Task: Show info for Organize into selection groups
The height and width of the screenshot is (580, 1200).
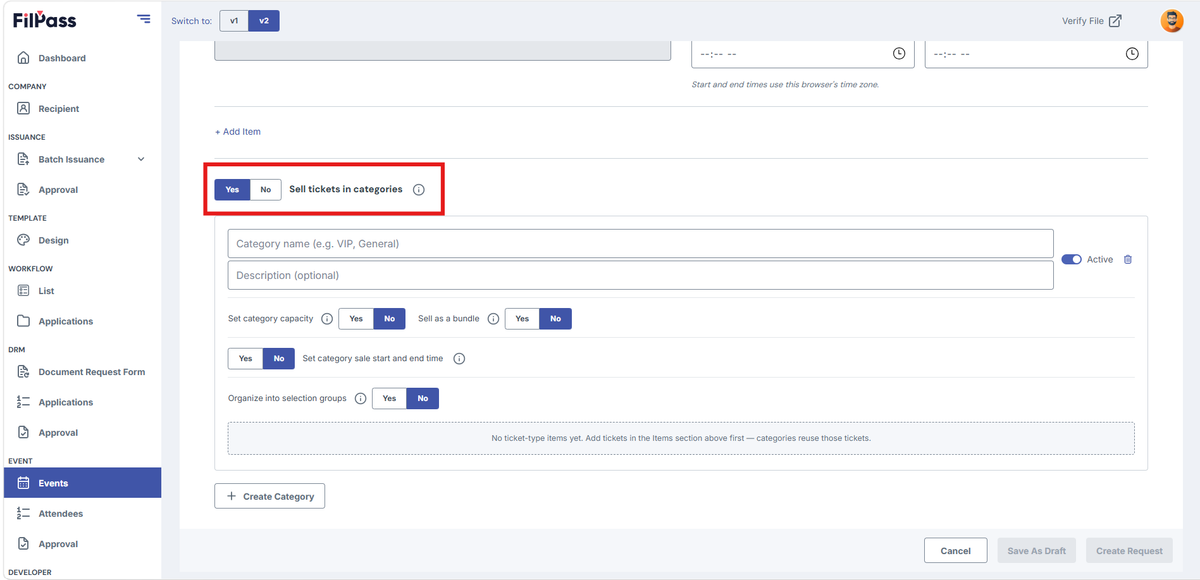Action: coord(360,398)
